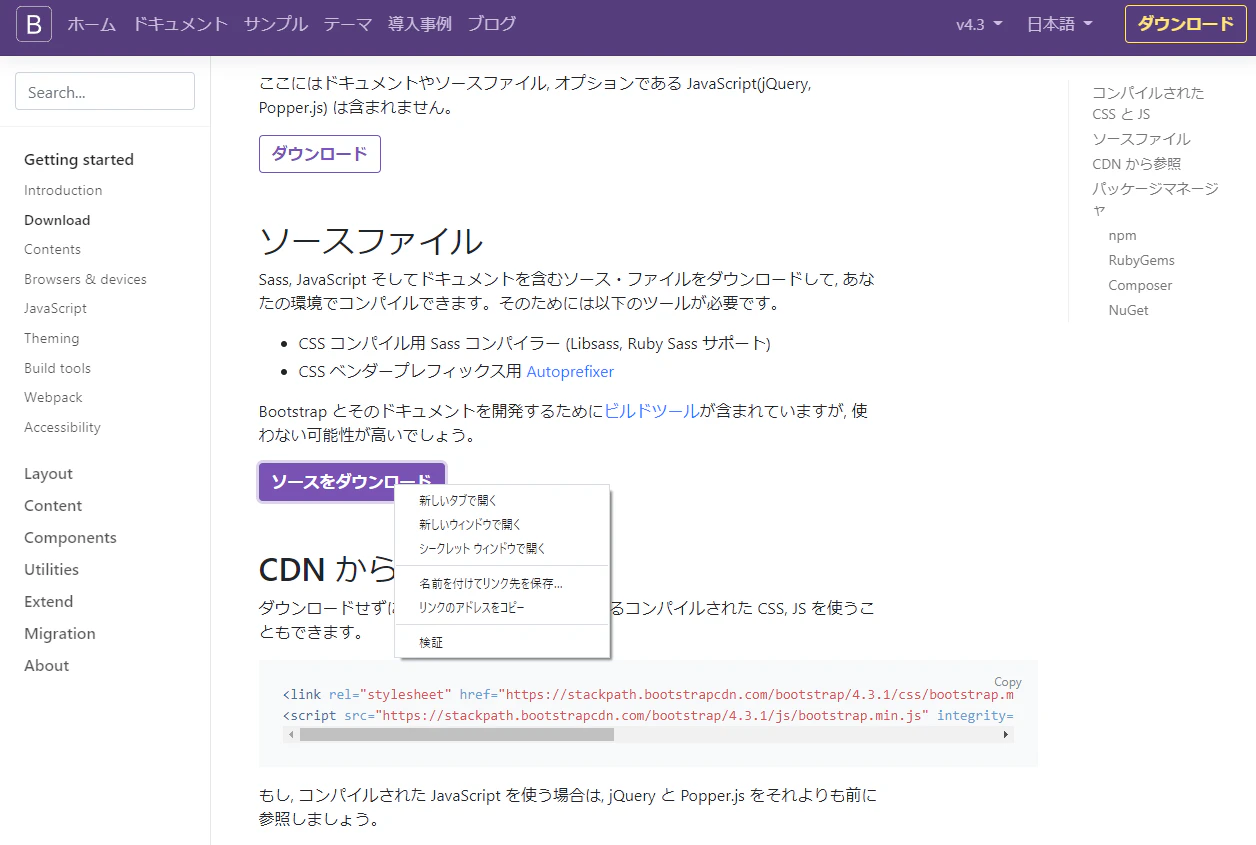This screenshot has height=845, width=1256.
Task: Open サンプル from the top navigation
Action: point(276,24)
